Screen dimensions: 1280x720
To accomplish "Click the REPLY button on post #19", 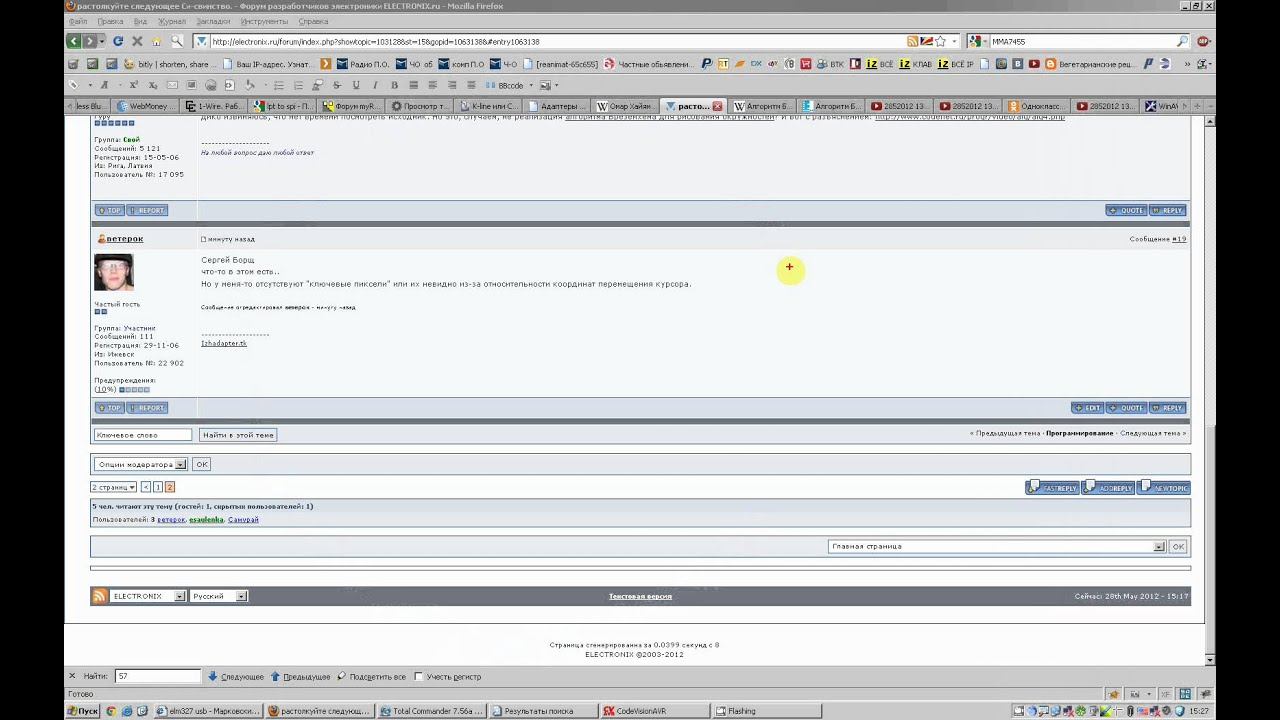I will [1167, 408].
